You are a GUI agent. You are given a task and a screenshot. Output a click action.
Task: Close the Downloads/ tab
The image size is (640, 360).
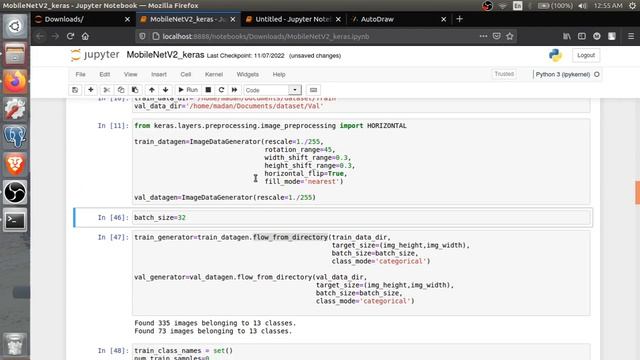coord(127,19)
